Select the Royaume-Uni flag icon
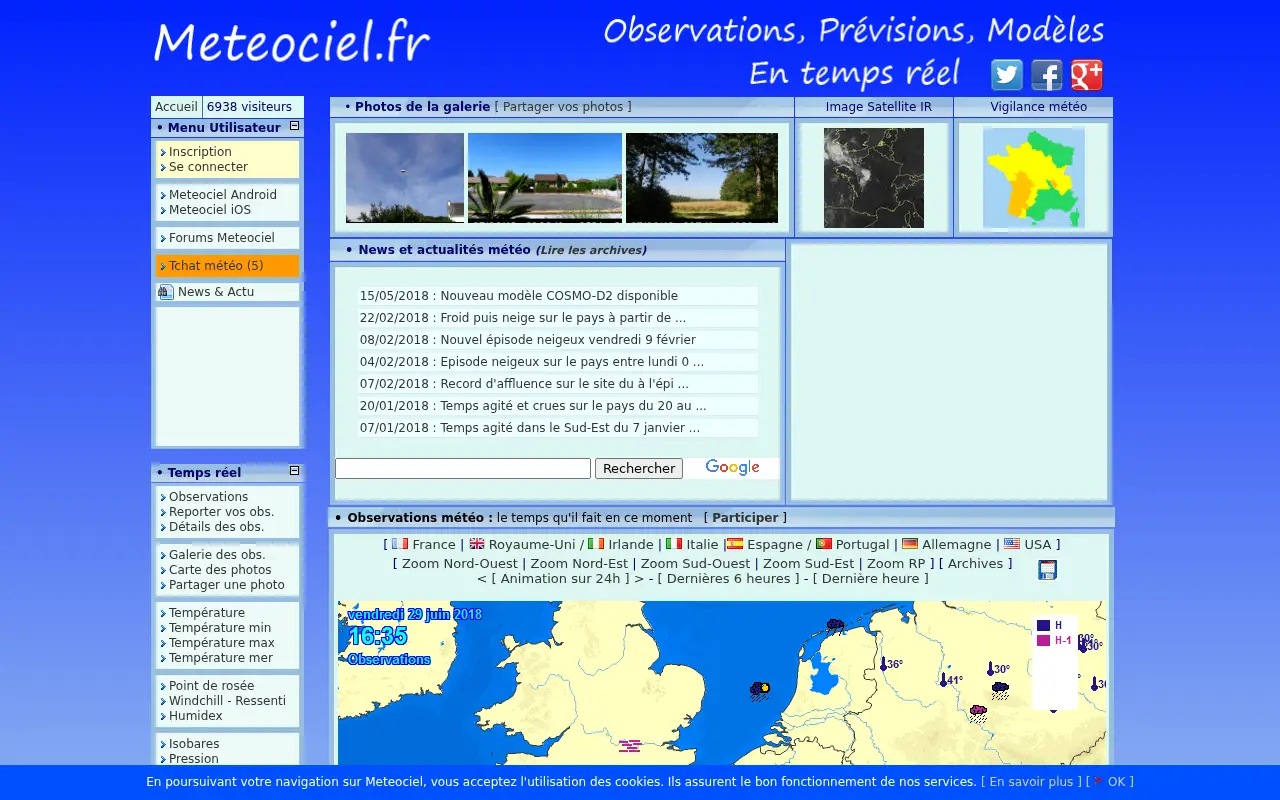 coord(477,544)
